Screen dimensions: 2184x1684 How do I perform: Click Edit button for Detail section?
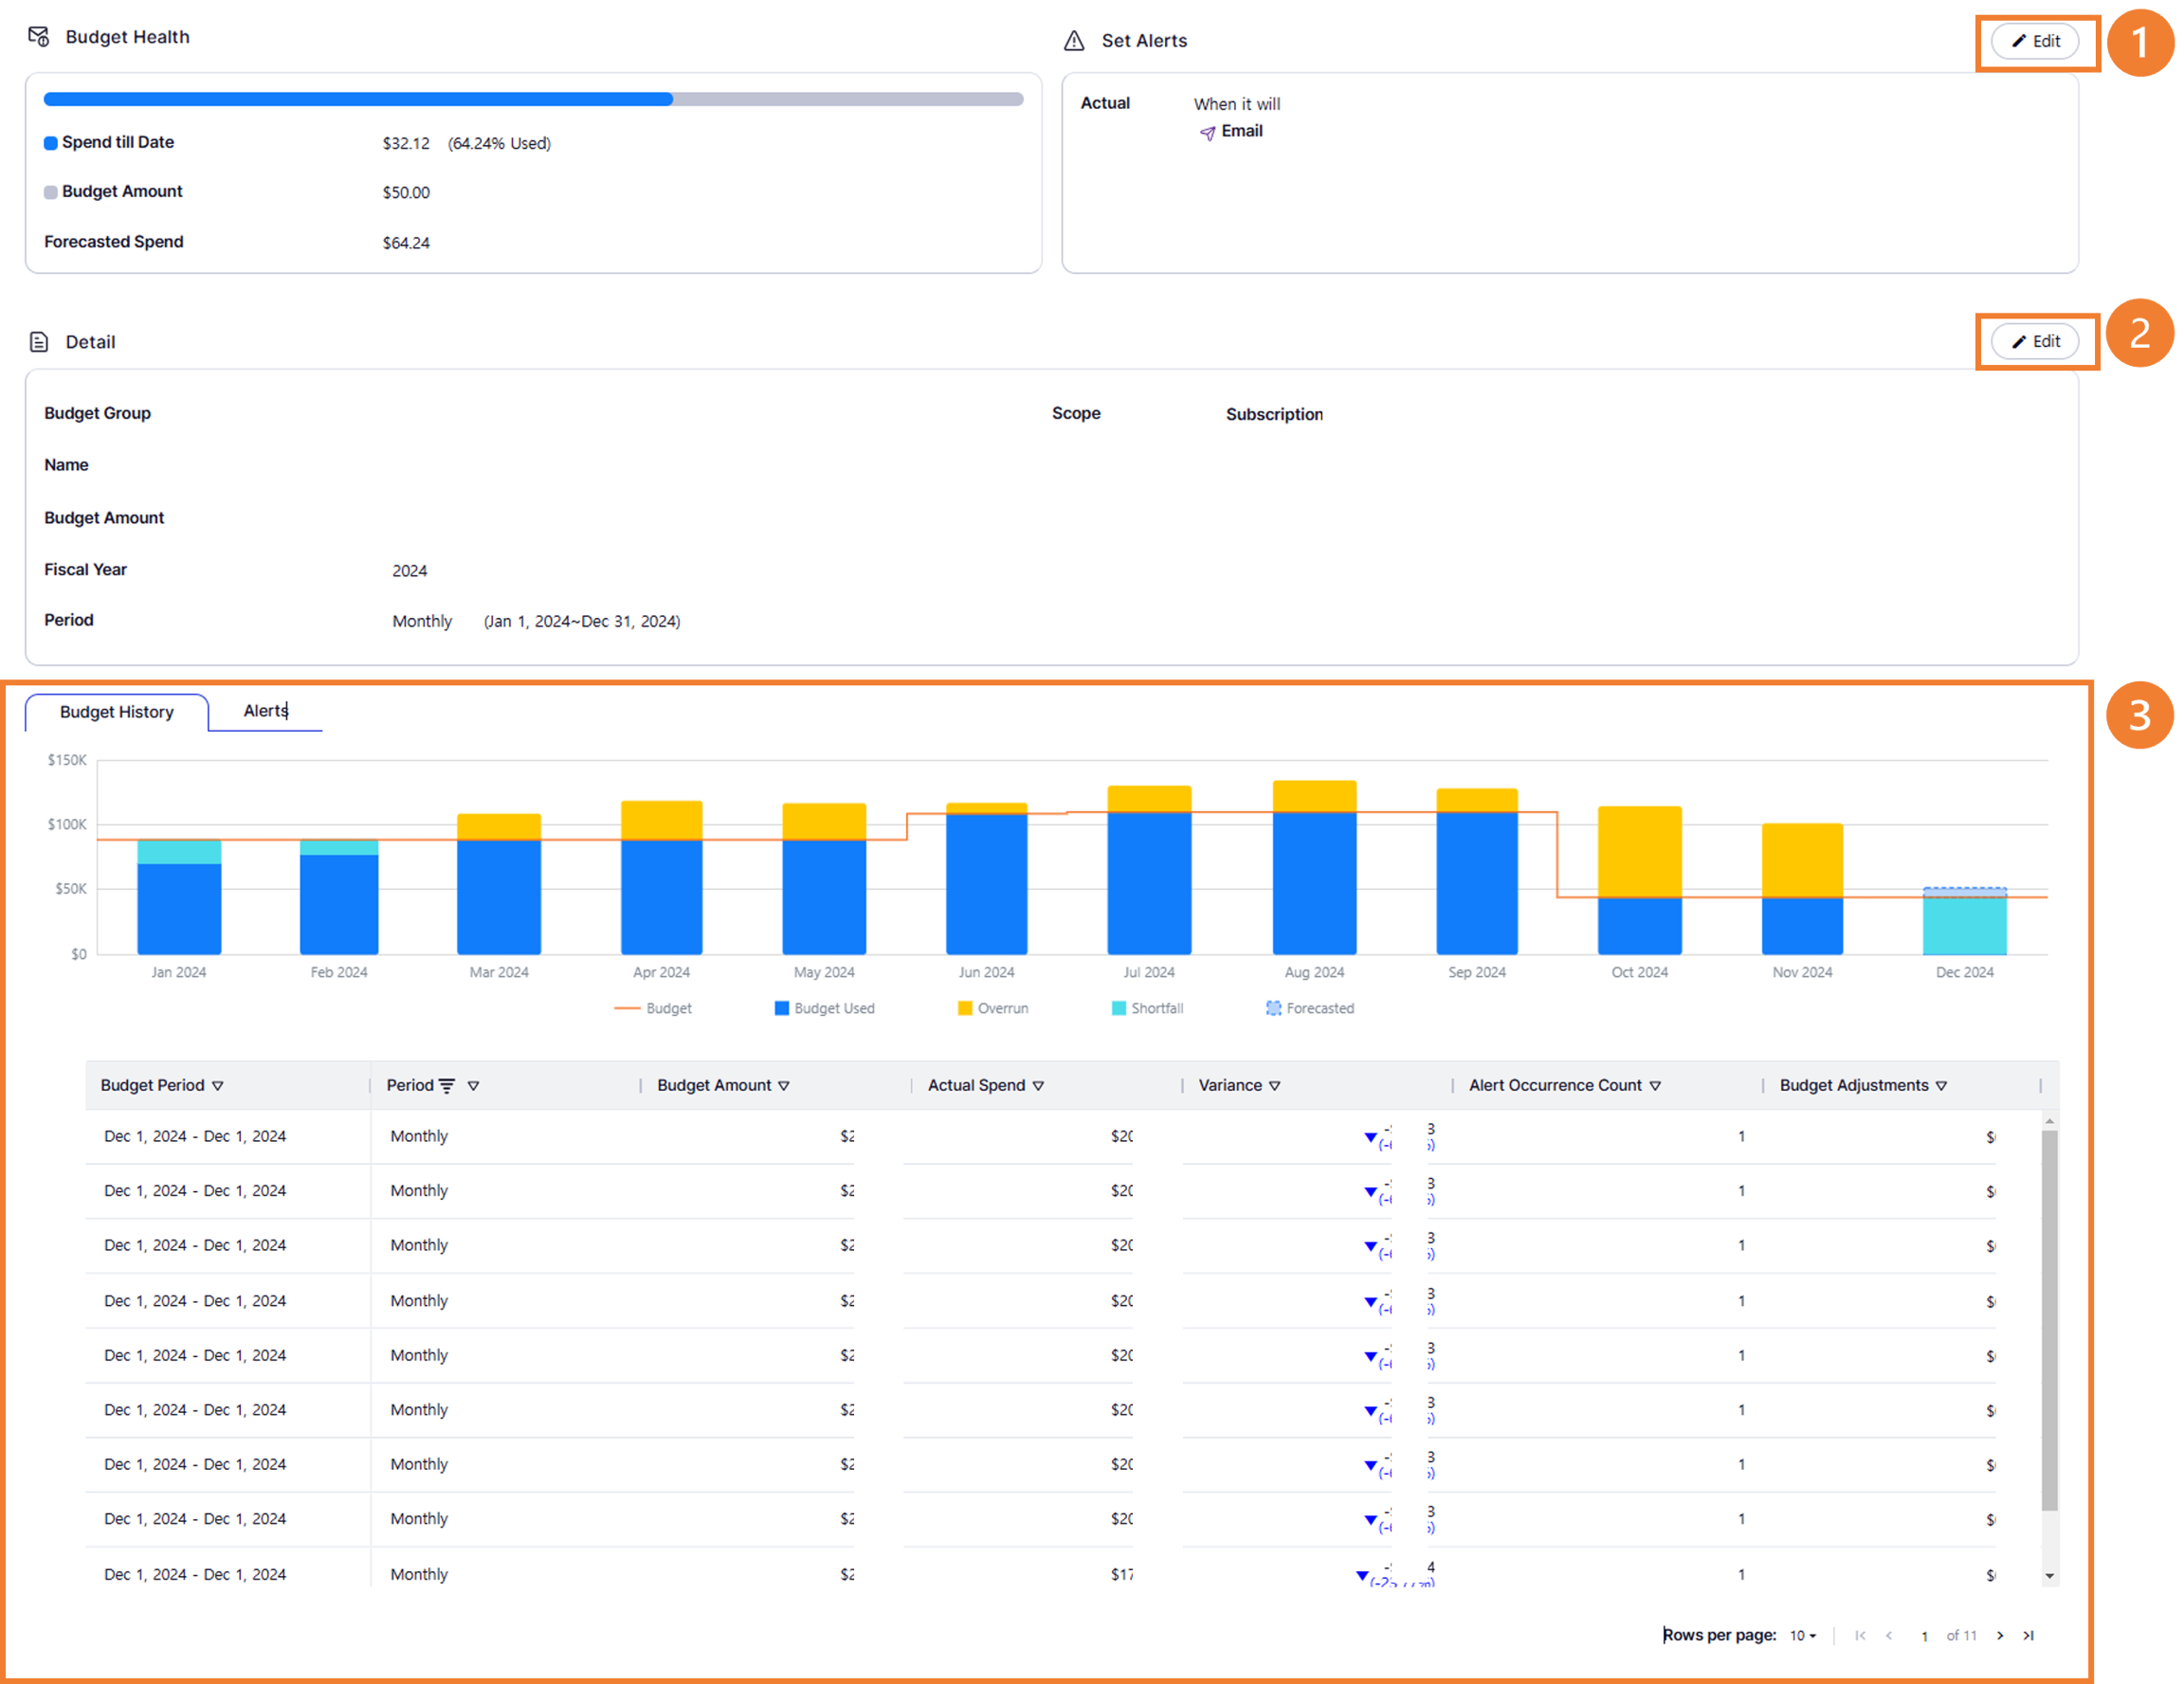click(x=2035, y=341)
